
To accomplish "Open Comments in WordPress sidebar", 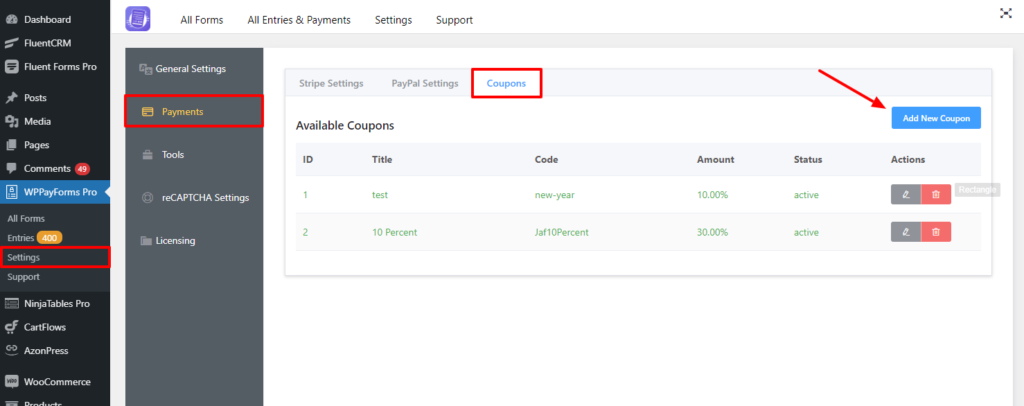I will point(46,169).
